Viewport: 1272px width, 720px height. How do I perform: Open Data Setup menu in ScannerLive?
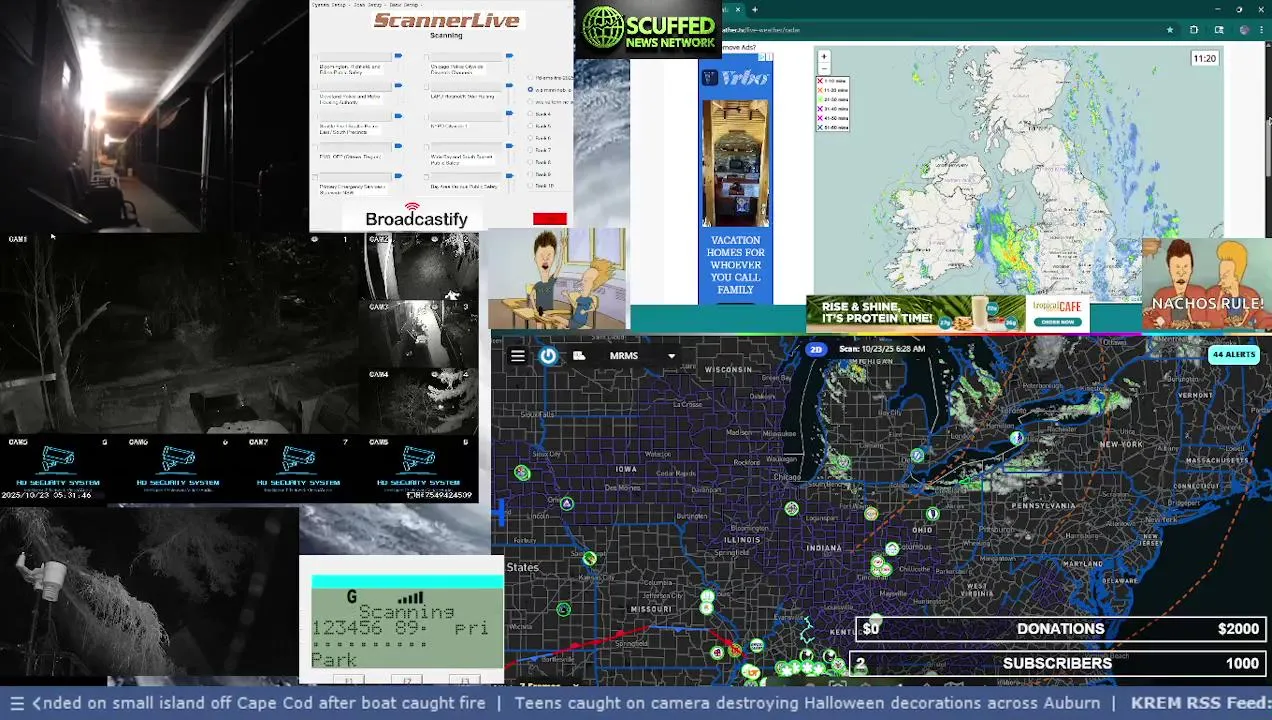(x=404, y=5)
